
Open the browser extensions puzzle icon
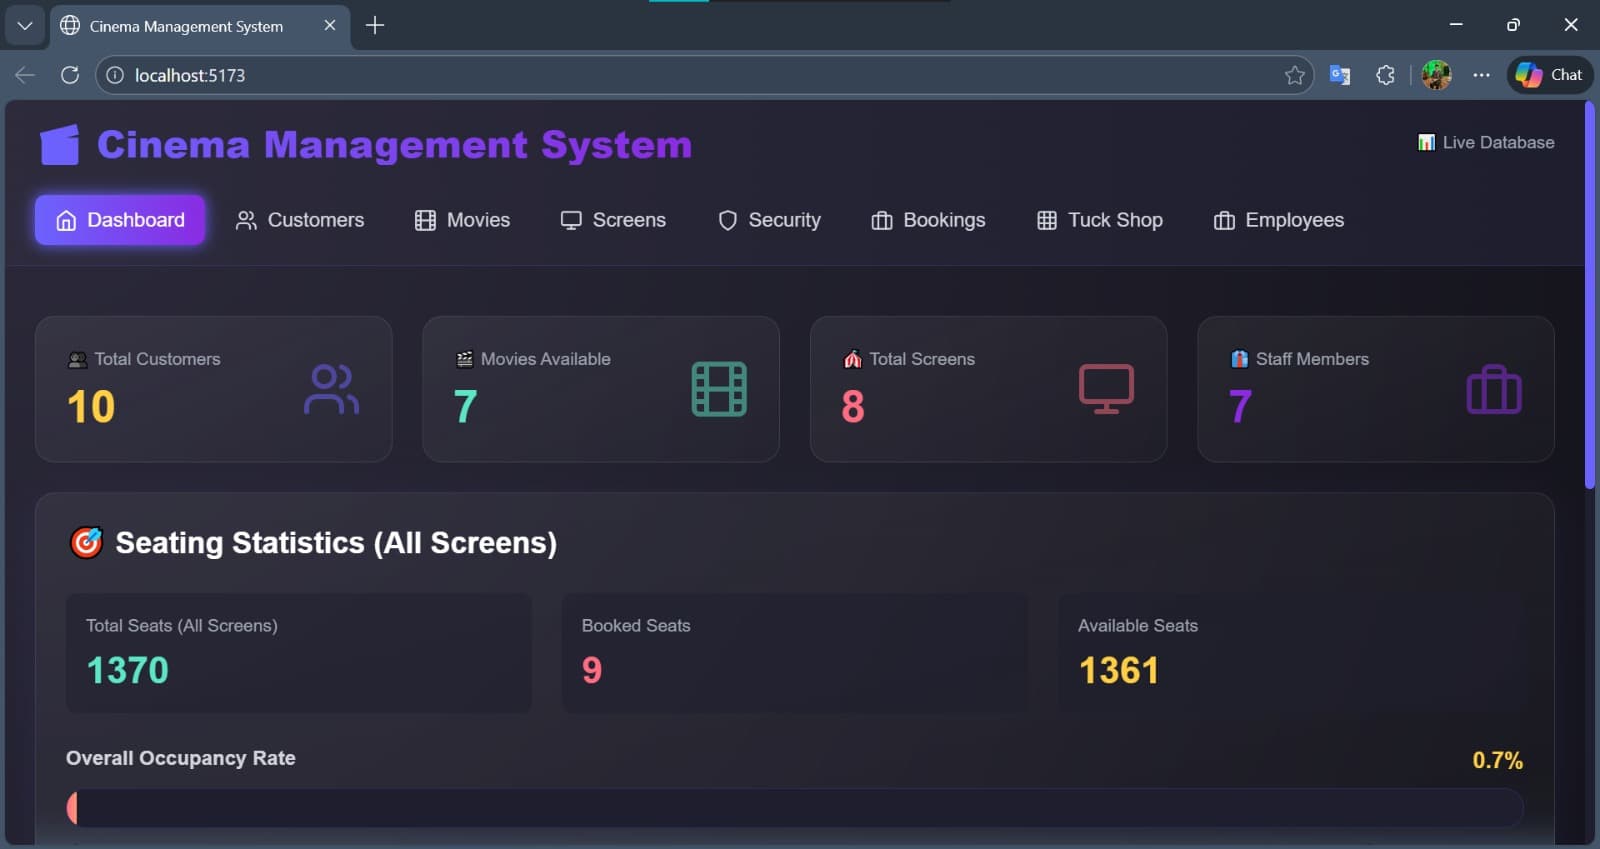click(x=1385, y=75)
